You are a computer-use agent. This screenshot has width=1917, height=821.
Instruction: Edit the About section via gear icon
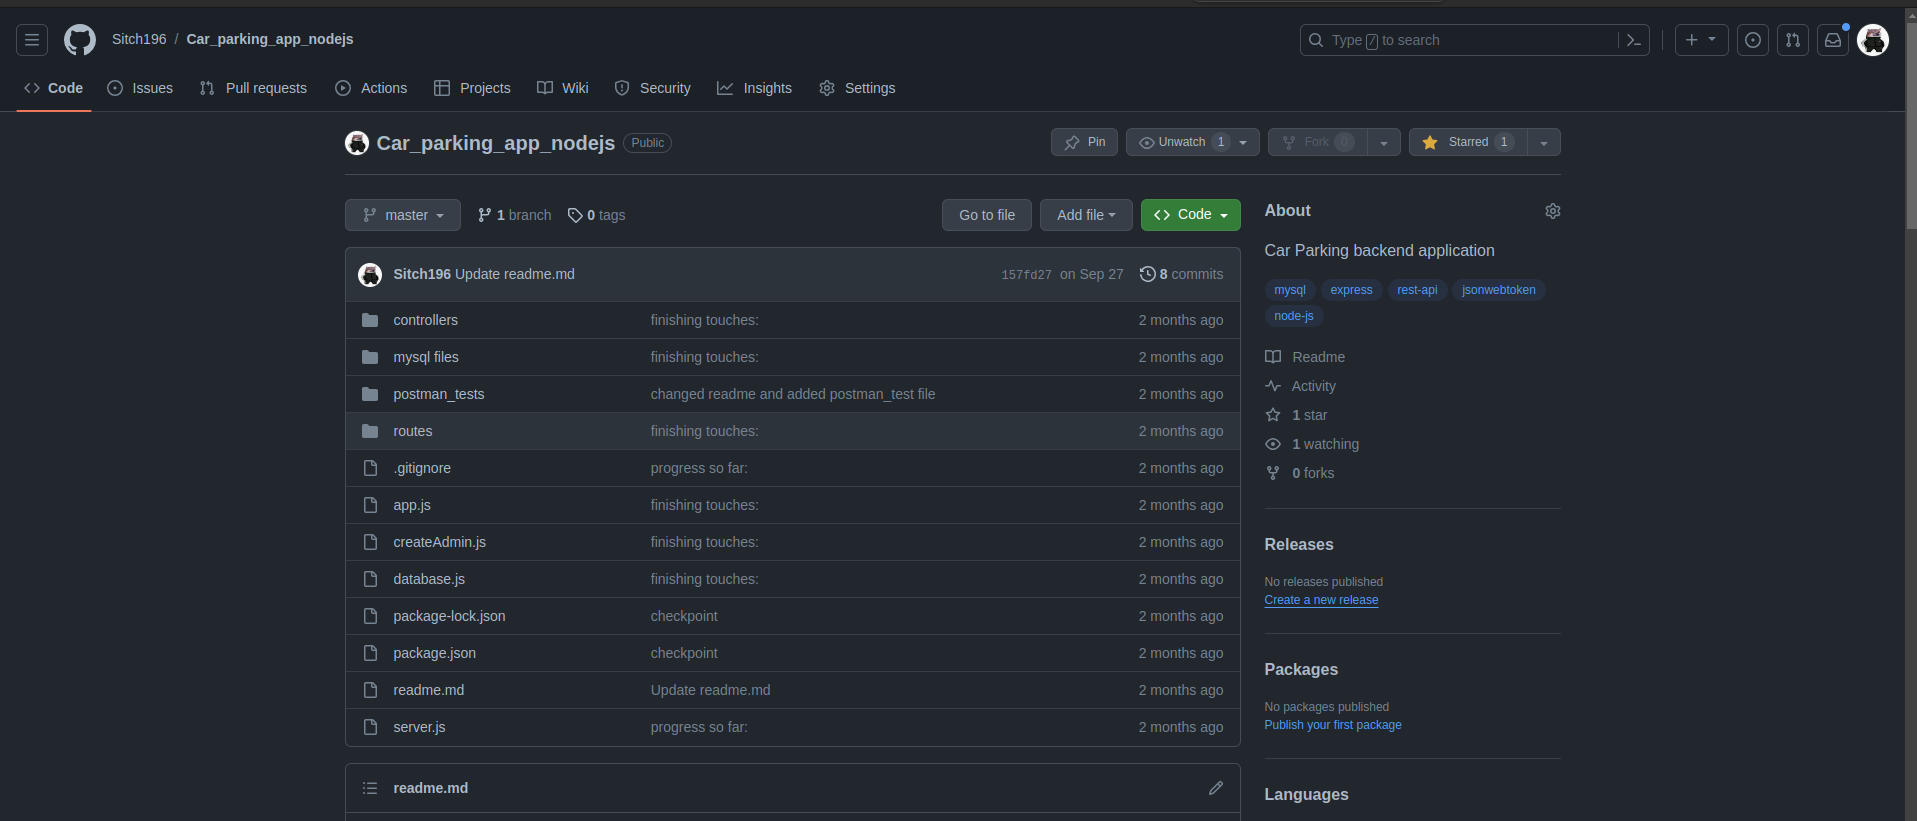1553,211
